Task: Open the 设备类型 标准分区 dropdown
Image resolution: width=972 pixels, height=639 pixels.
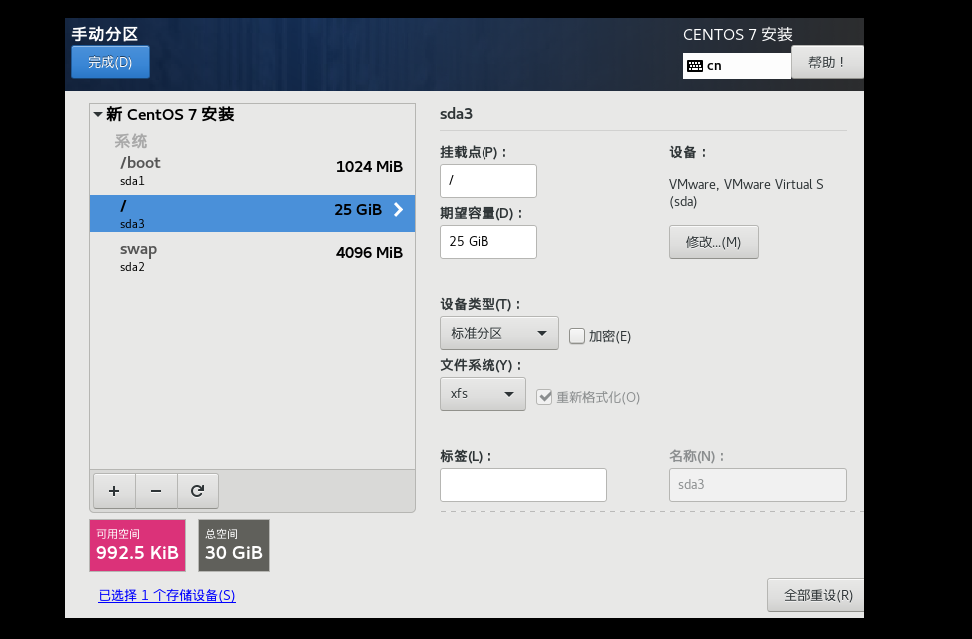Action: pyautogui.click(x=499, y=333)
